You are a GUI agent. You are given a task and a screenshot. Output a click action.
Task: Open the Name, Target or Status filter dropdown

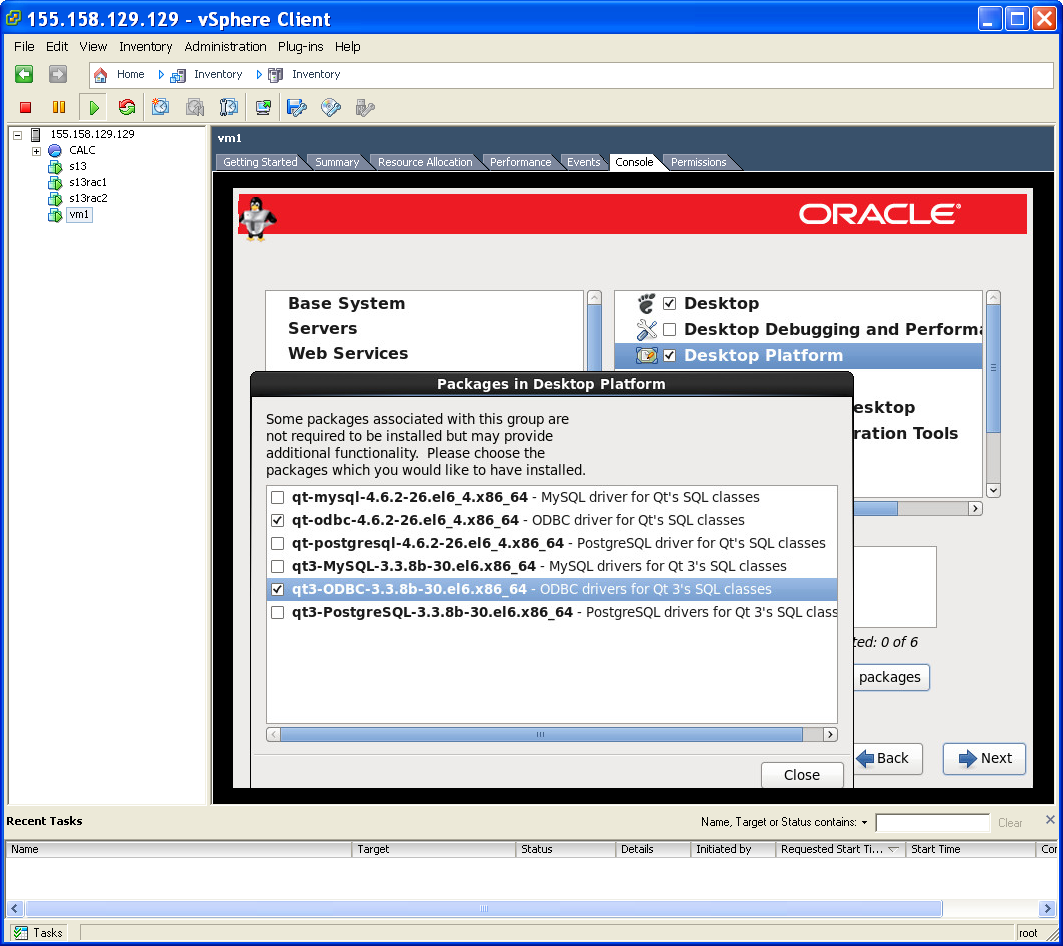point(864,823)
